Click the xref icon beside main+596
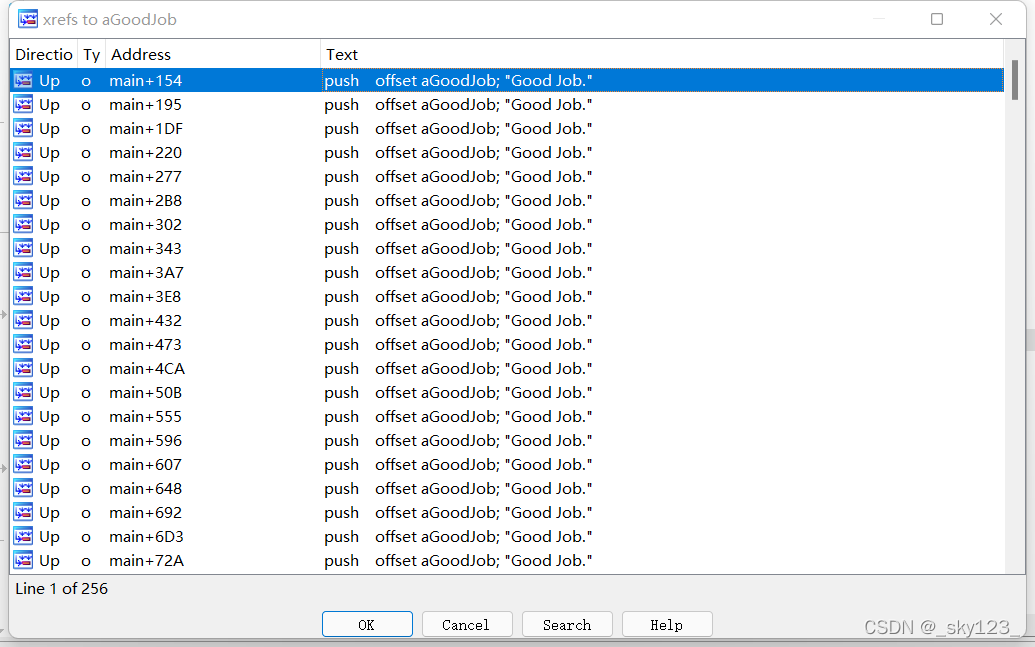Screen dimensions: 1035x647 (23, 440)
